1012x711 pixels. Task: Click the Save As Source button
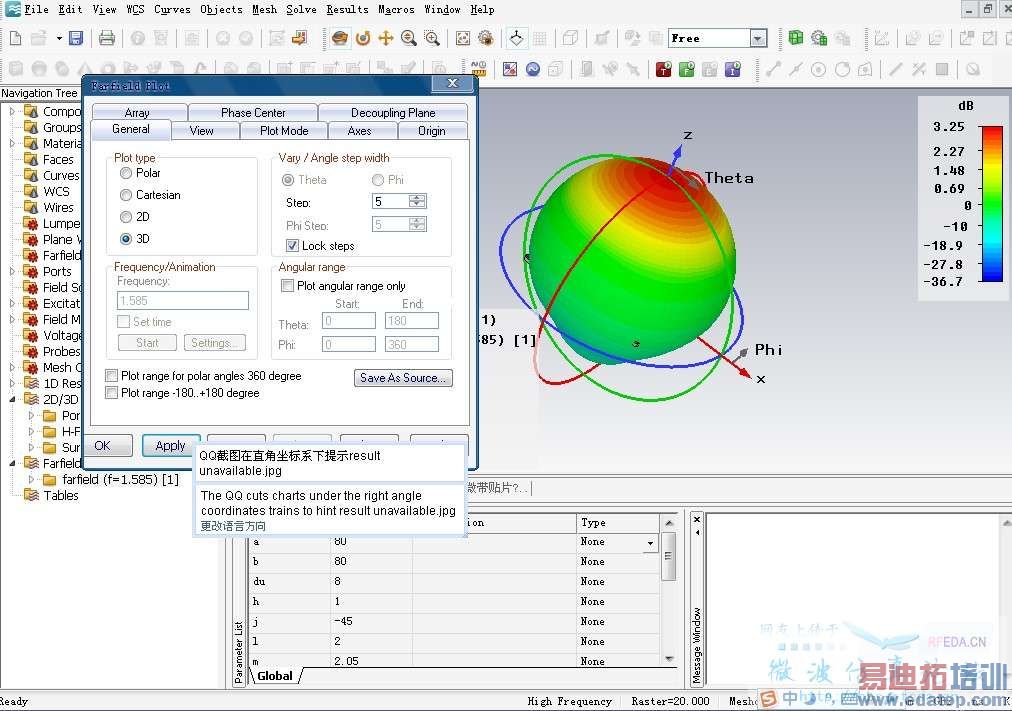tap(404, 378)
